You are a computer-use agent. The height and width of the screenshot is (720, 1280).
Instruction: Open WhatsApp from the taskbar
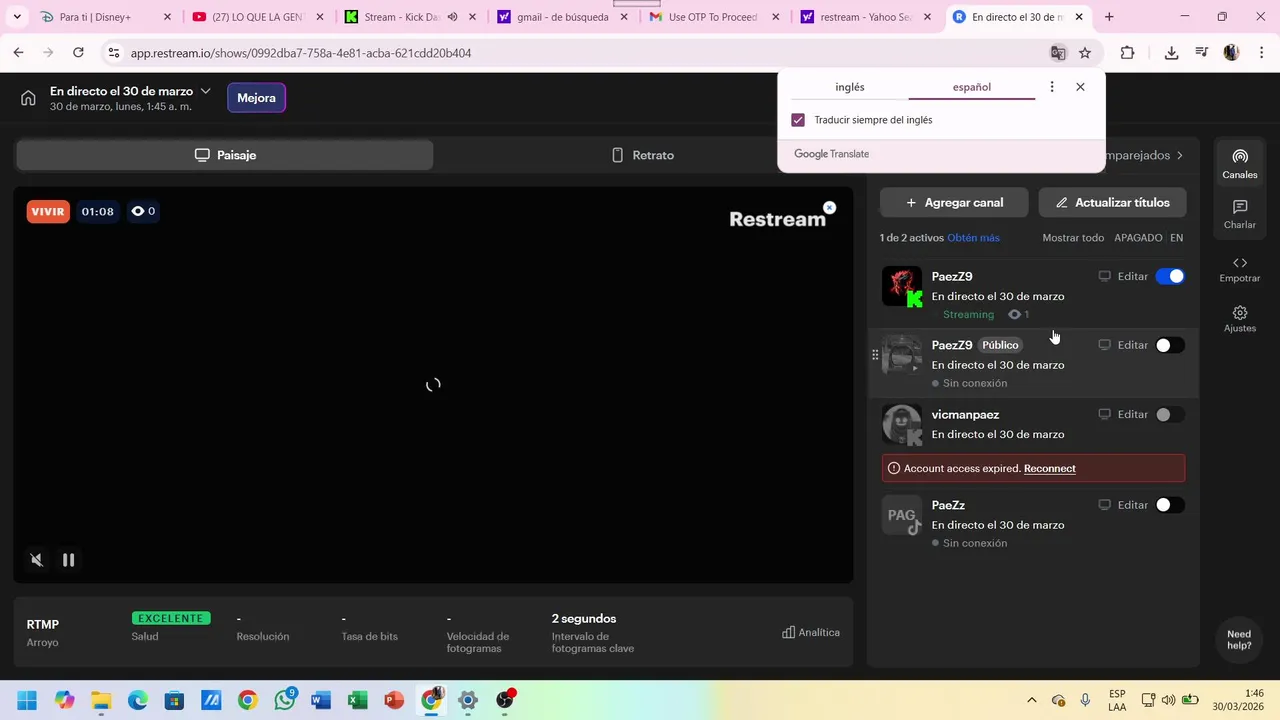(285, 700)
